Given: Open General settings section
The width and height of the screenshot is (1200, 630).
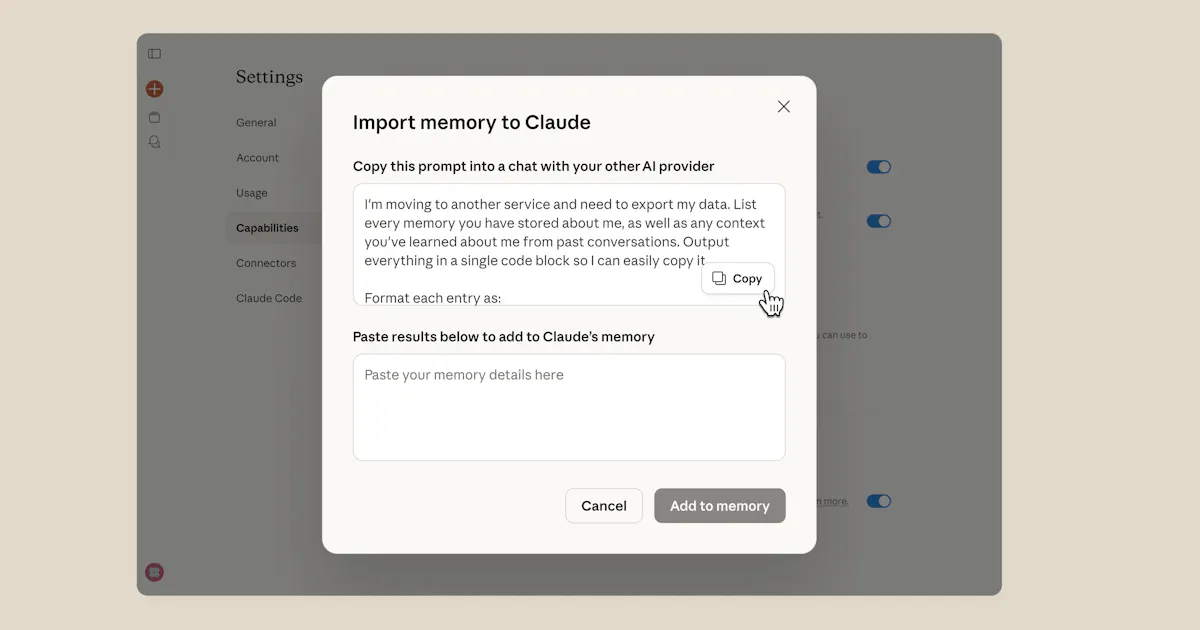Looking at the screenshot, I should click(x=256, y=123).
